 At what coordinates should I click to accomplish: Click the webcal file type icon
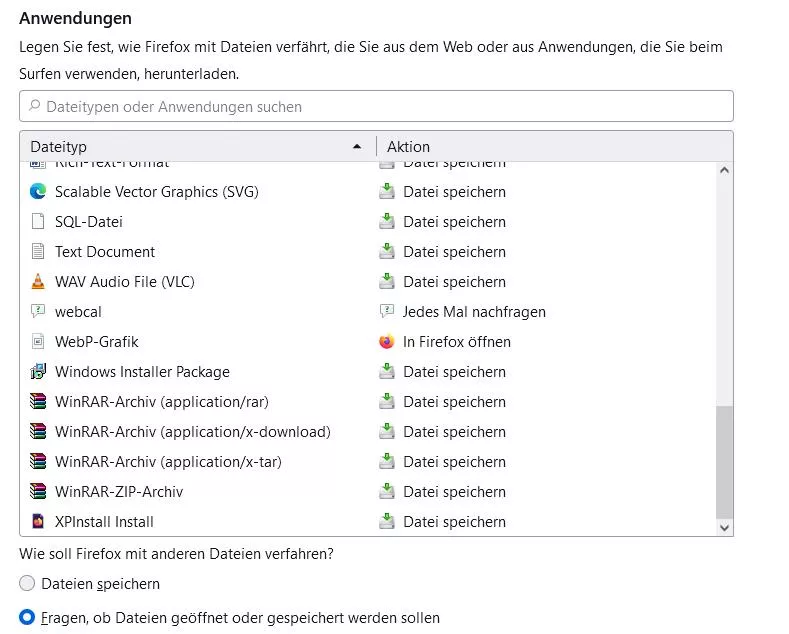click(x=38, y=312)
